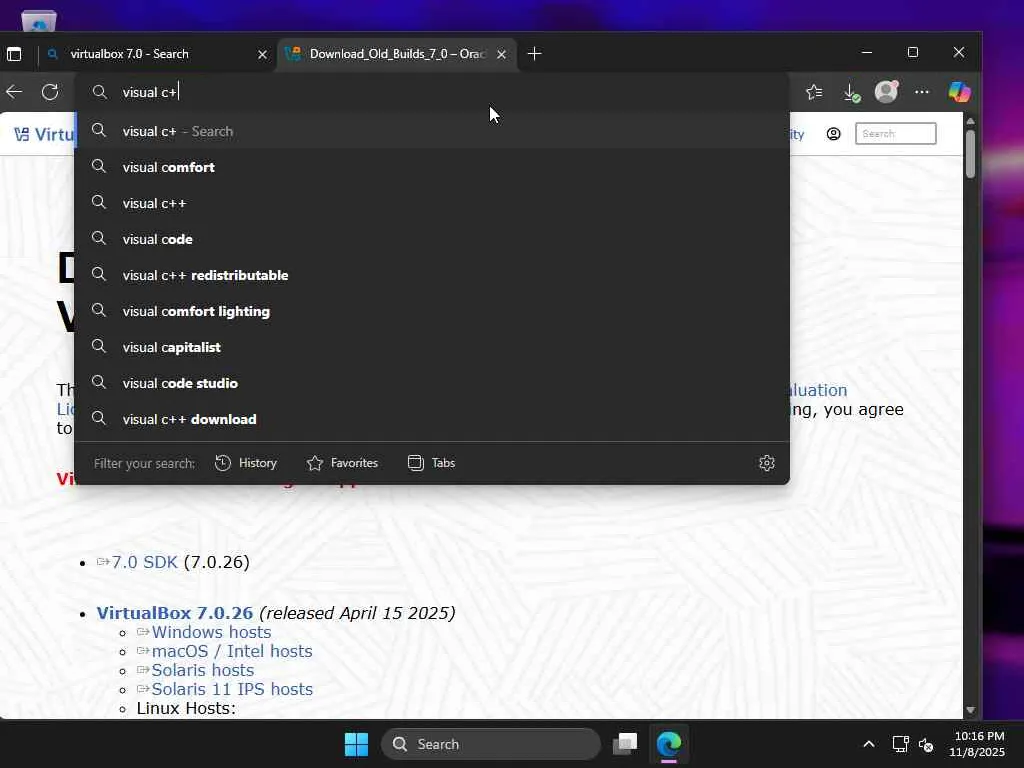Click the VirtualBox site Search field

point(895,134)
